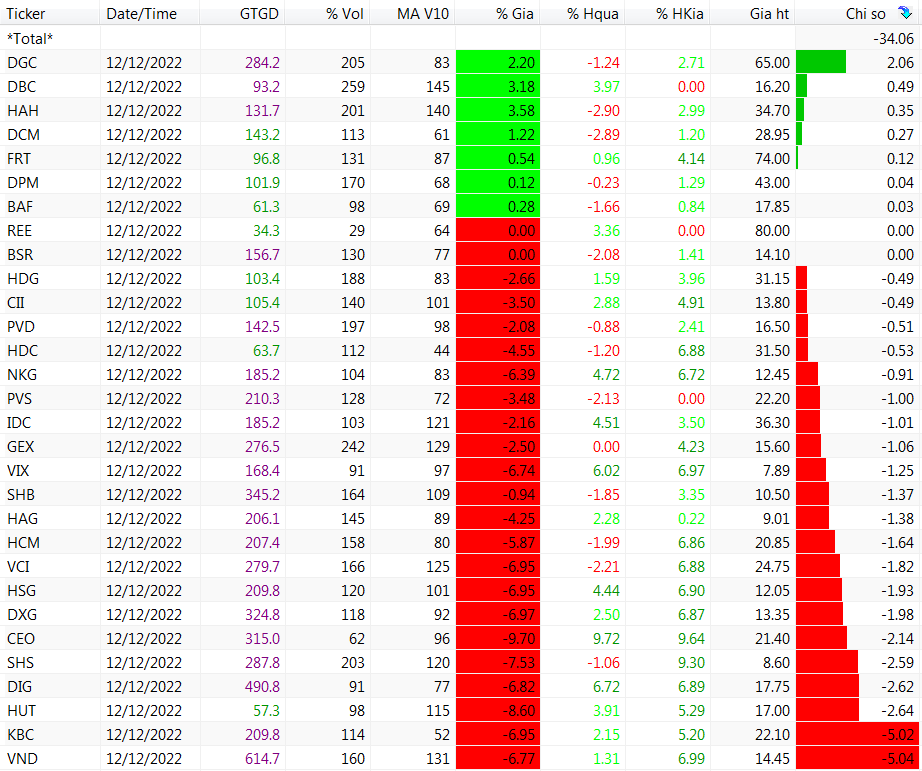The width and height of the screenshot is (922, 771).
Task: Click the VND ticker
Action: tap(22, 759)
